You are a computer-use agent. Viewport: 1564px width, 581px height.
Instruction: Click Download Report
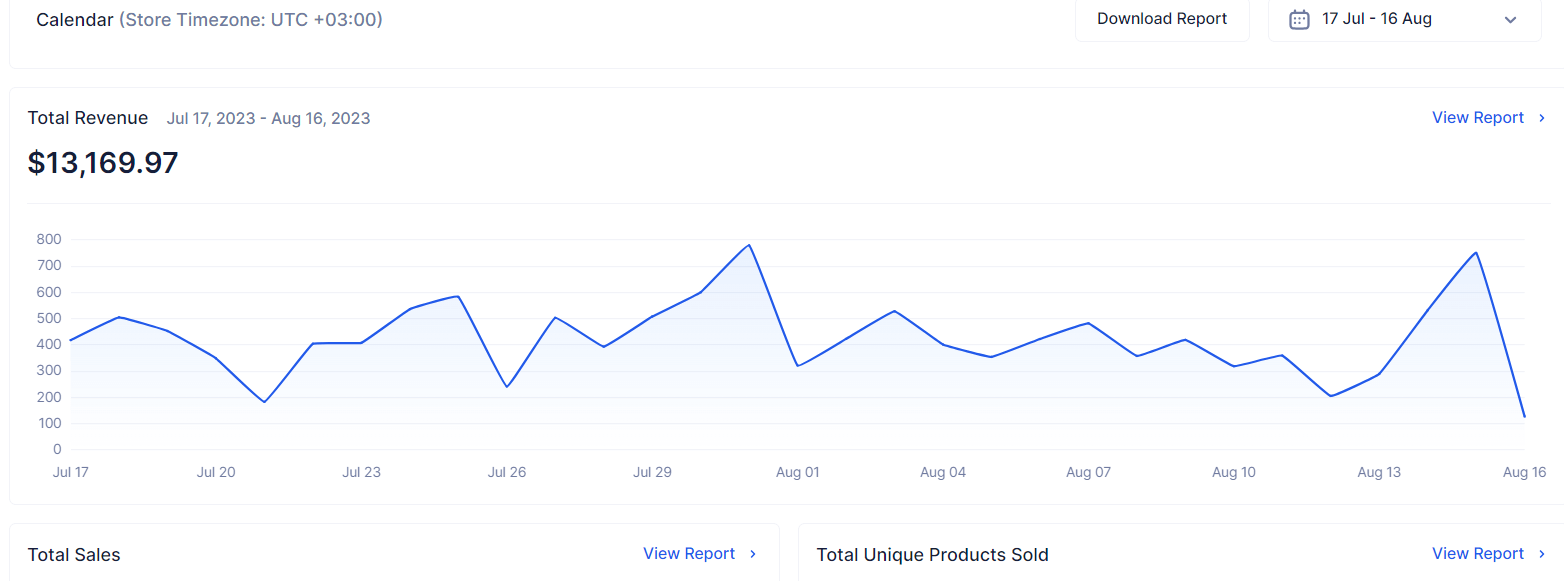point(1161,18)
